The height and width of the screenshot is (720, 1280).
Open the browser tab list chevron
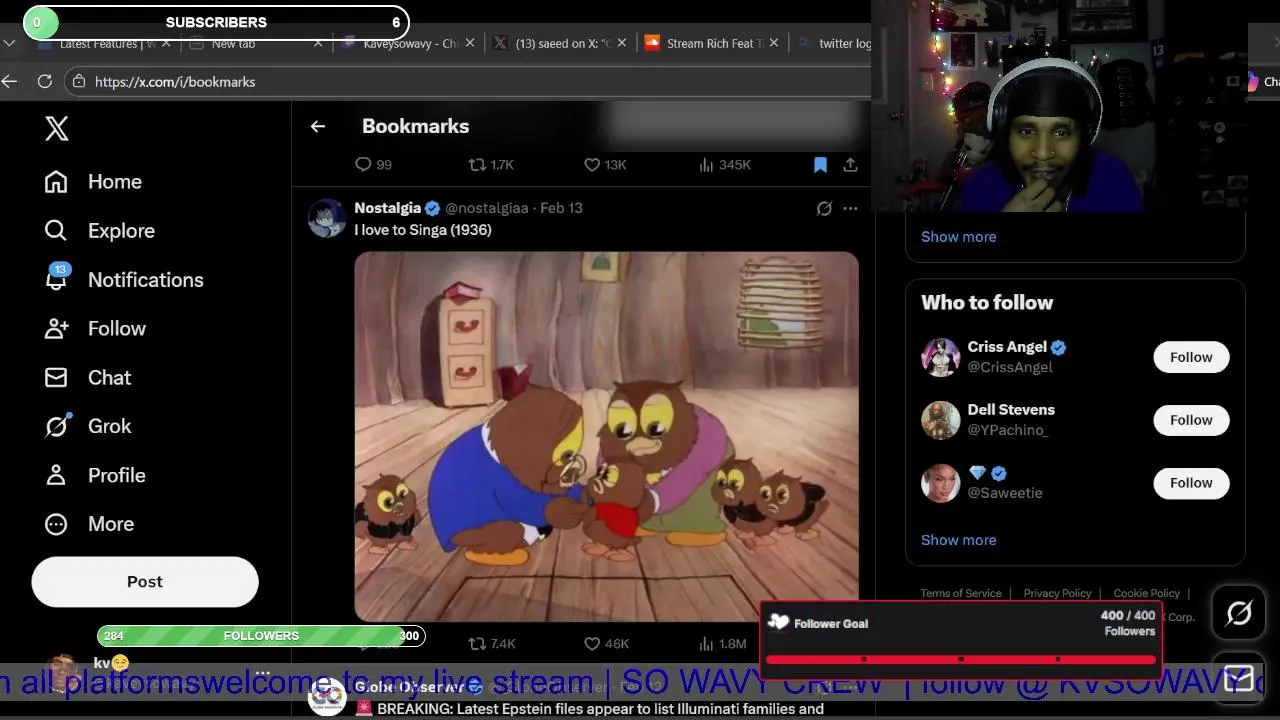point(9,43)
